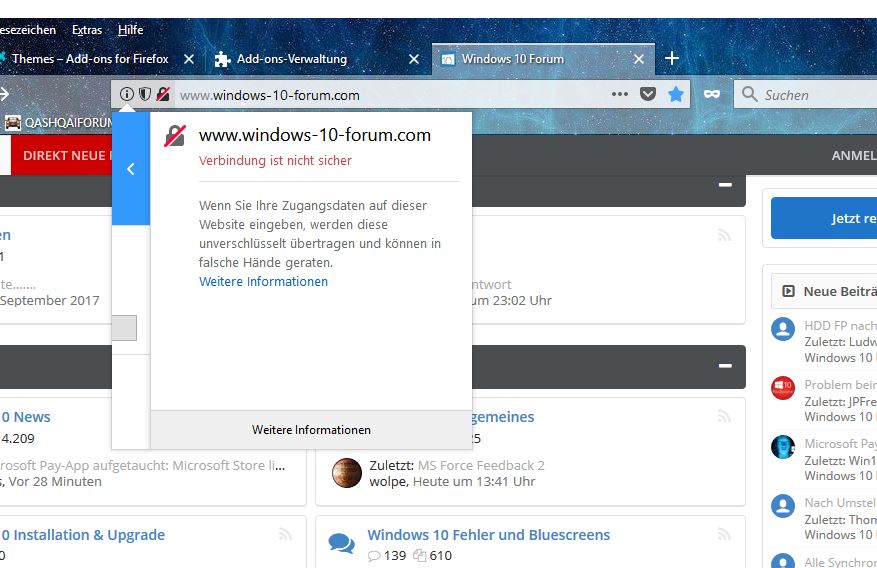Click avatar beside Nach Umstel post
The height and width of the screenshot is (568, 877).
(x=783, y=506)
